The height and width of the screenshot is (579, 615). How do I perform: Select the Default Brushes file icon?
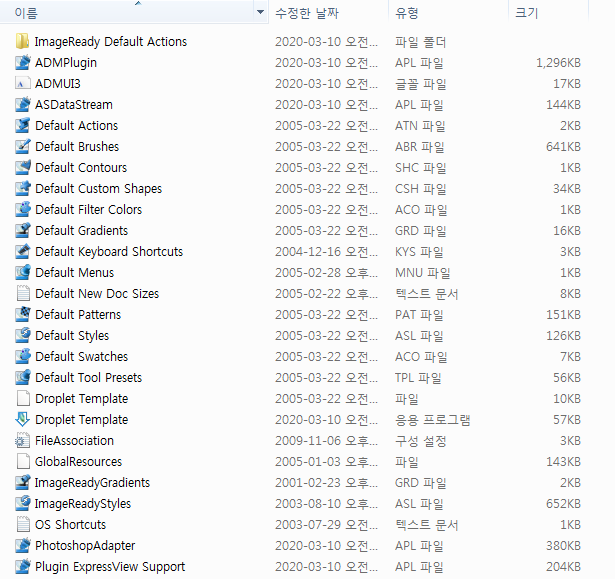coord(23,146)
